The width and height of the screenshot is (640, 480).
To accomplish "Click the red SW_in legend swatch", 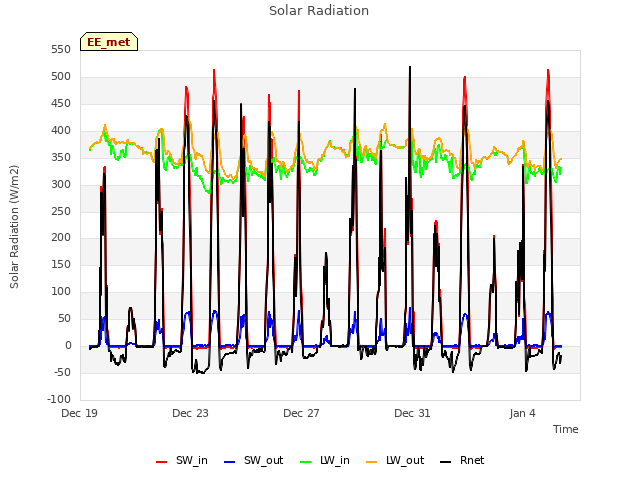I will click(162, 462).
